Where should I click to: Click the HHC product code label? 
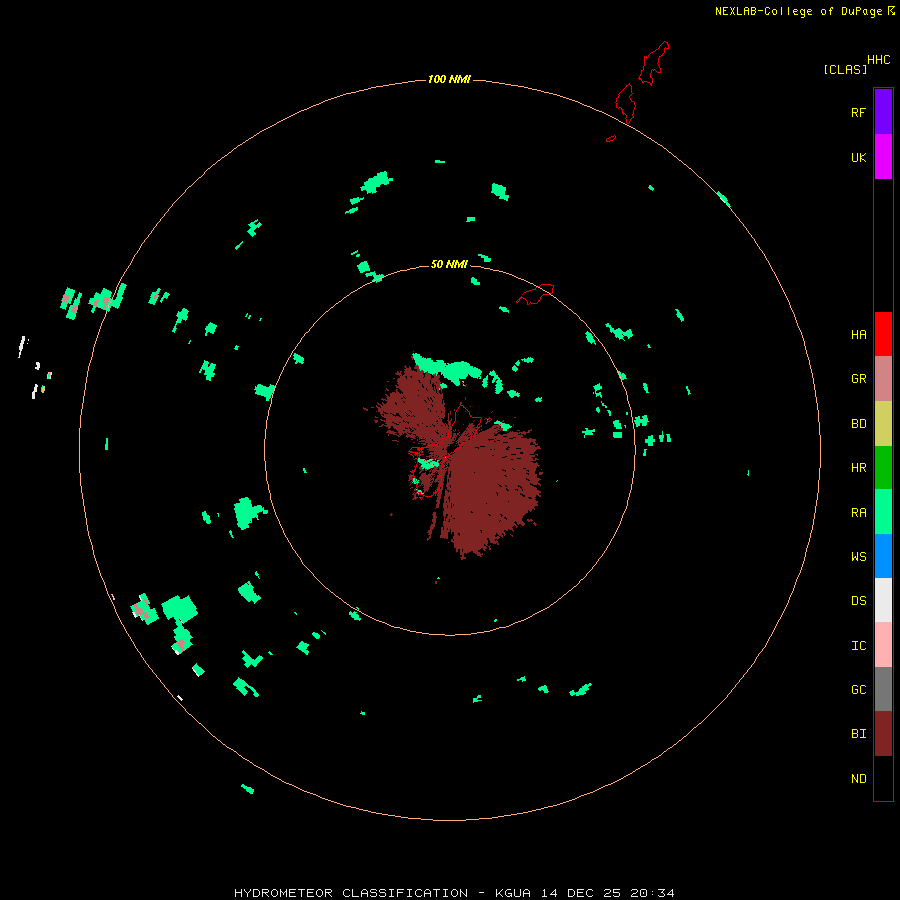879,60
